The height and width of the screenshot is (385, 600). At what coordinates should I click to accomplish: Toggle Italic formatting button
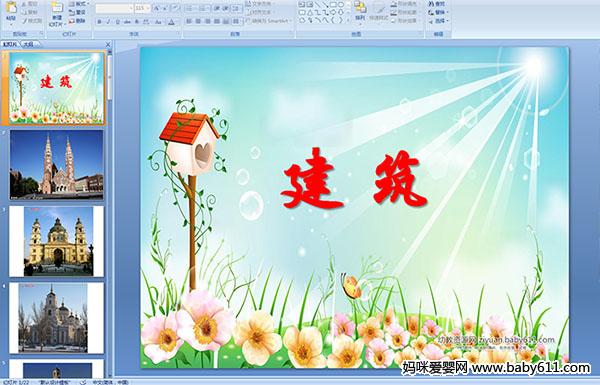click(108, 22)
